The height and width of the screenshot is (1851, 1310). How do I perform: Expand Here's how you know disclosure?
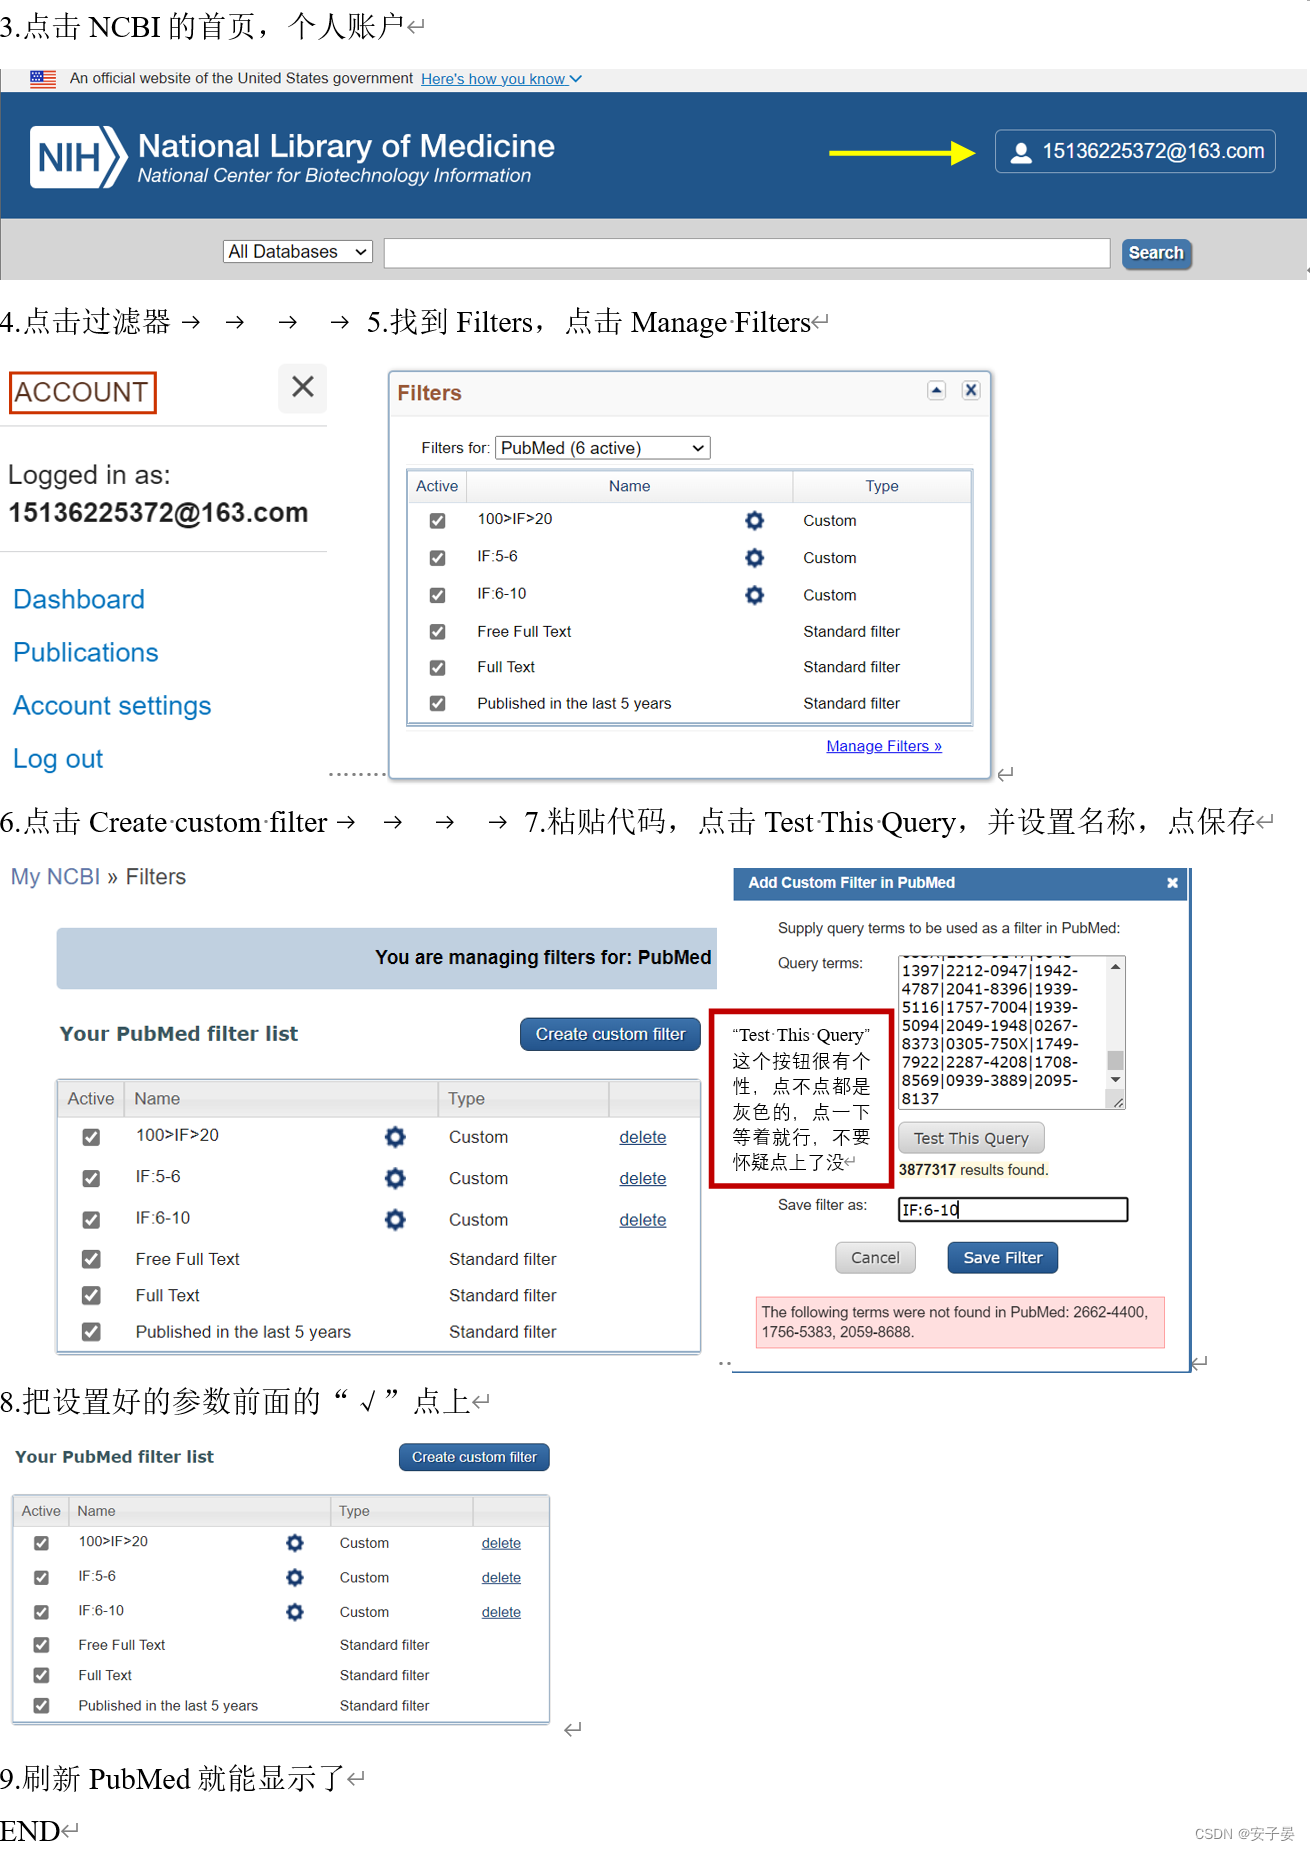[501, 79]
